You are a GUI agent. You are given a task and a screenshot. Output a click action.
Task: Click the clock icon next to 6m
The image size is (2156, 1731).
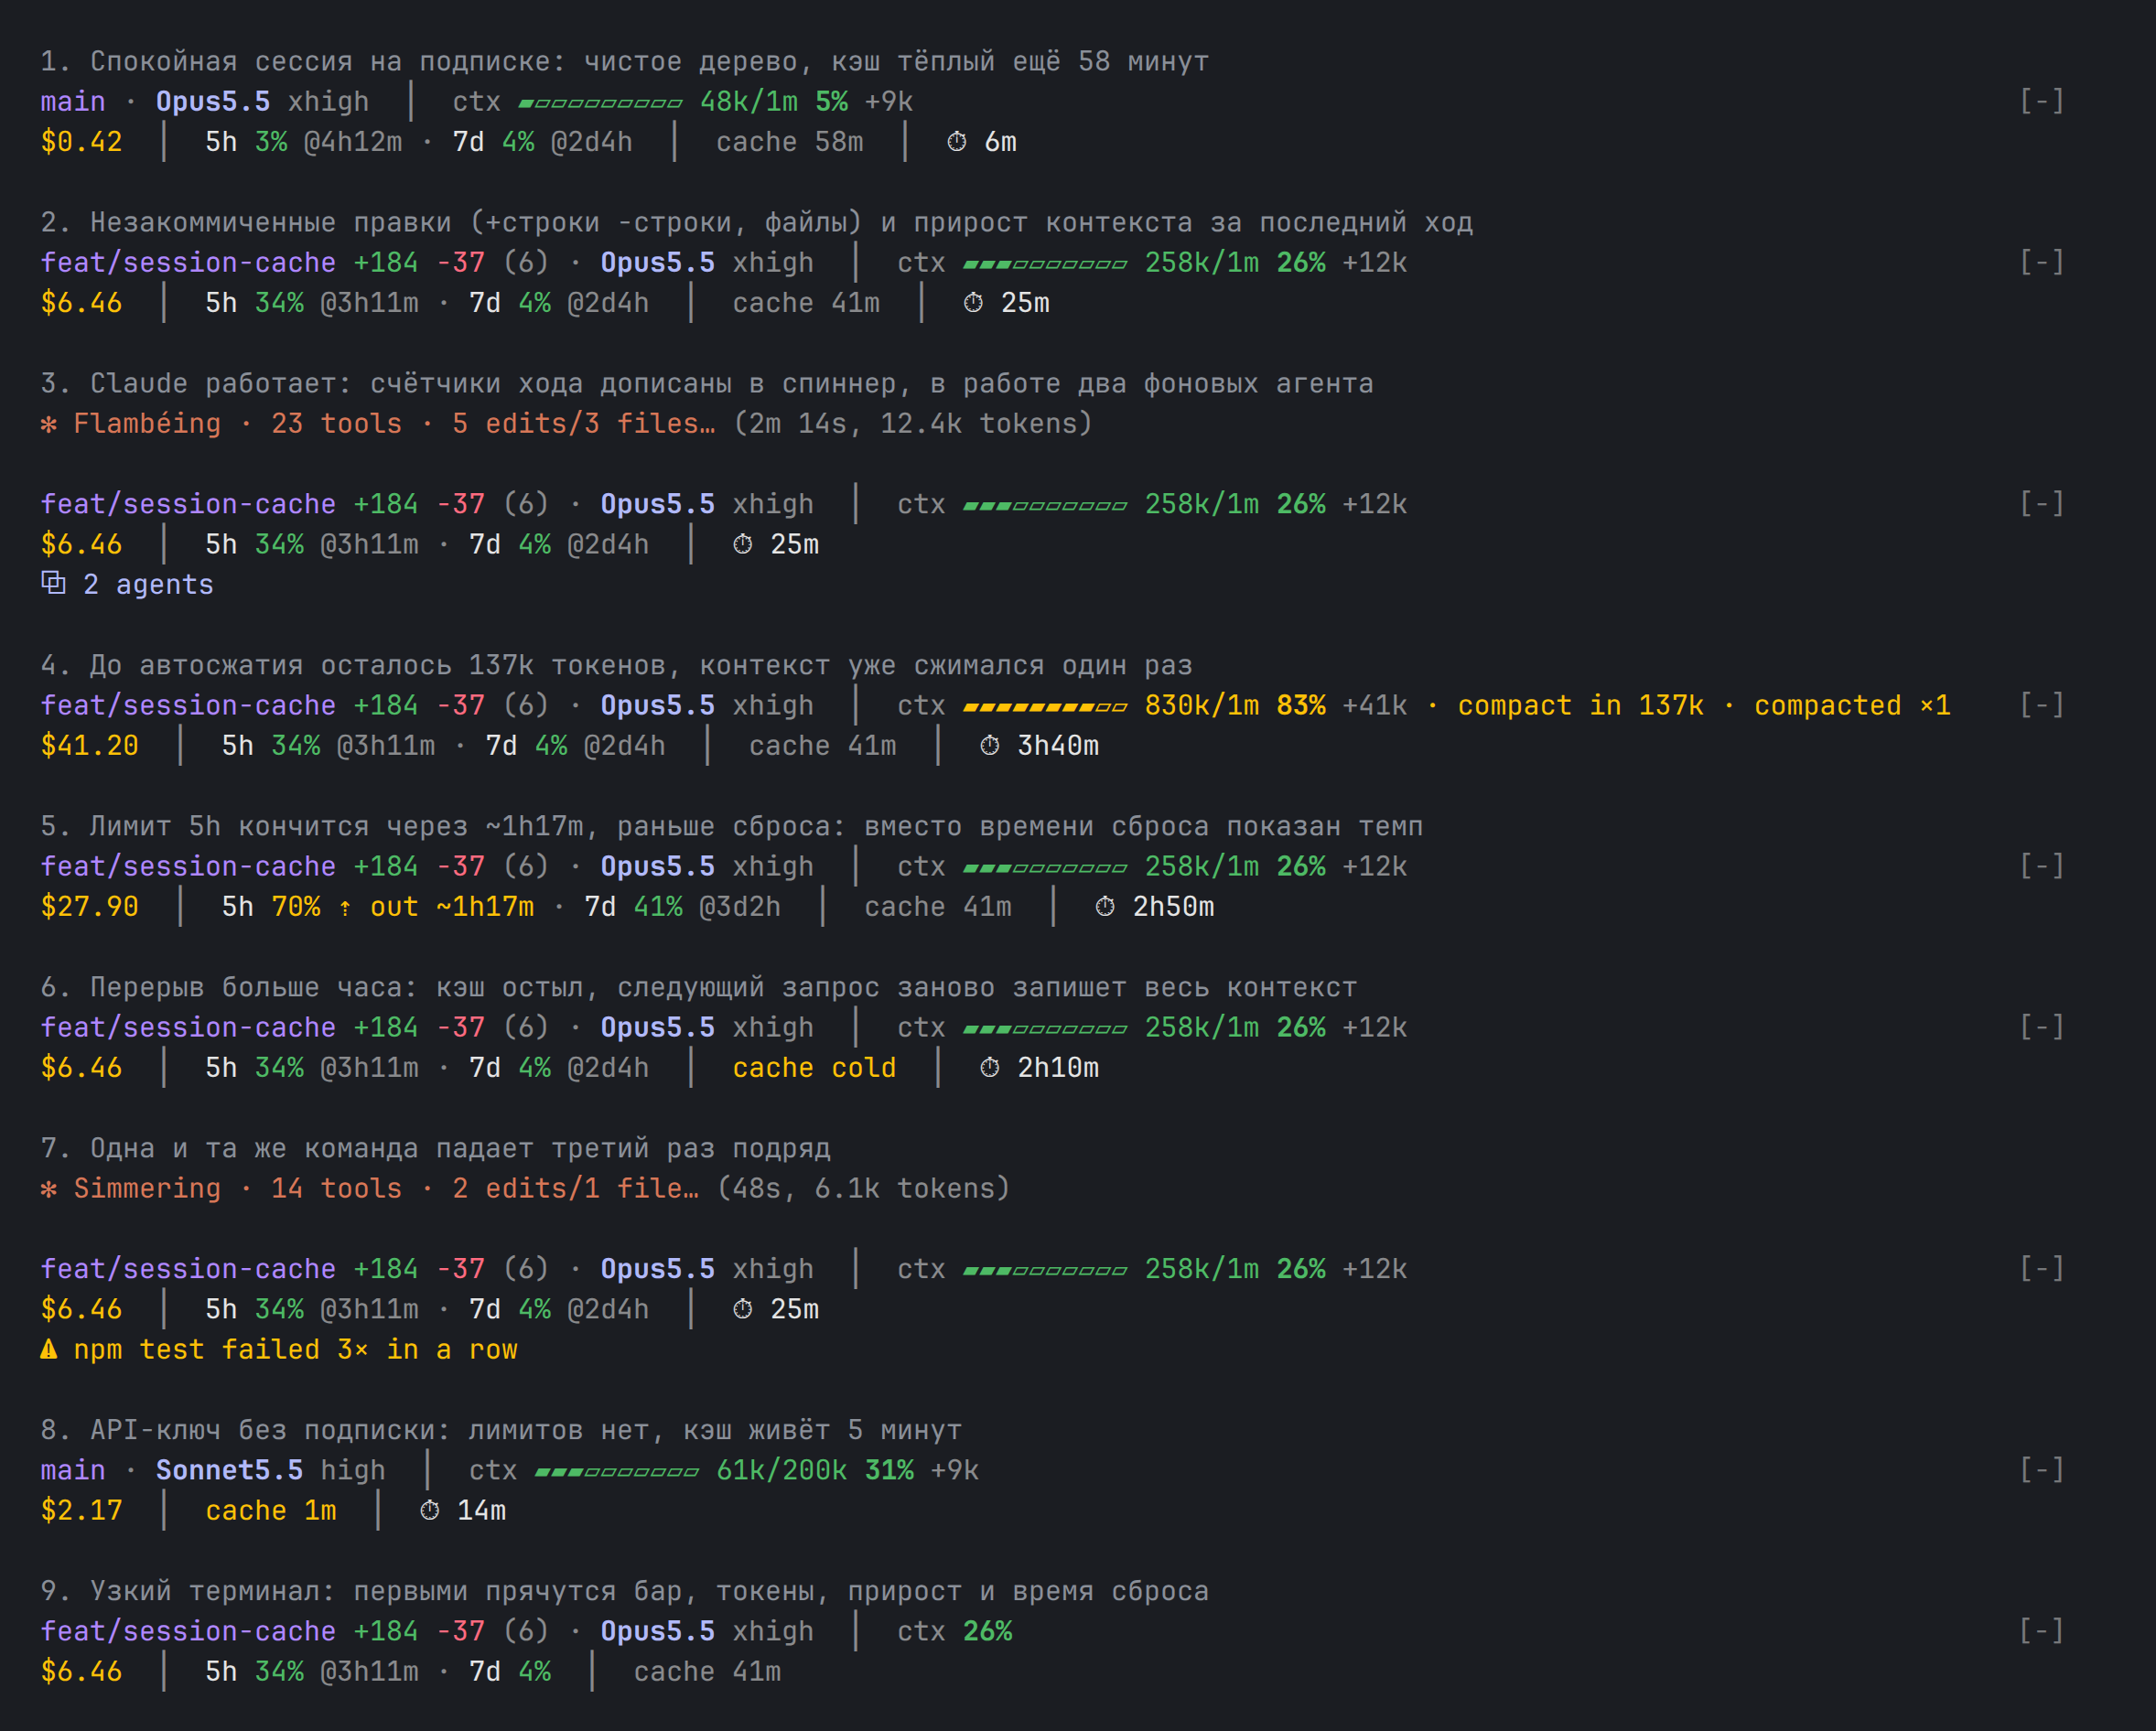tap(957, 142)
